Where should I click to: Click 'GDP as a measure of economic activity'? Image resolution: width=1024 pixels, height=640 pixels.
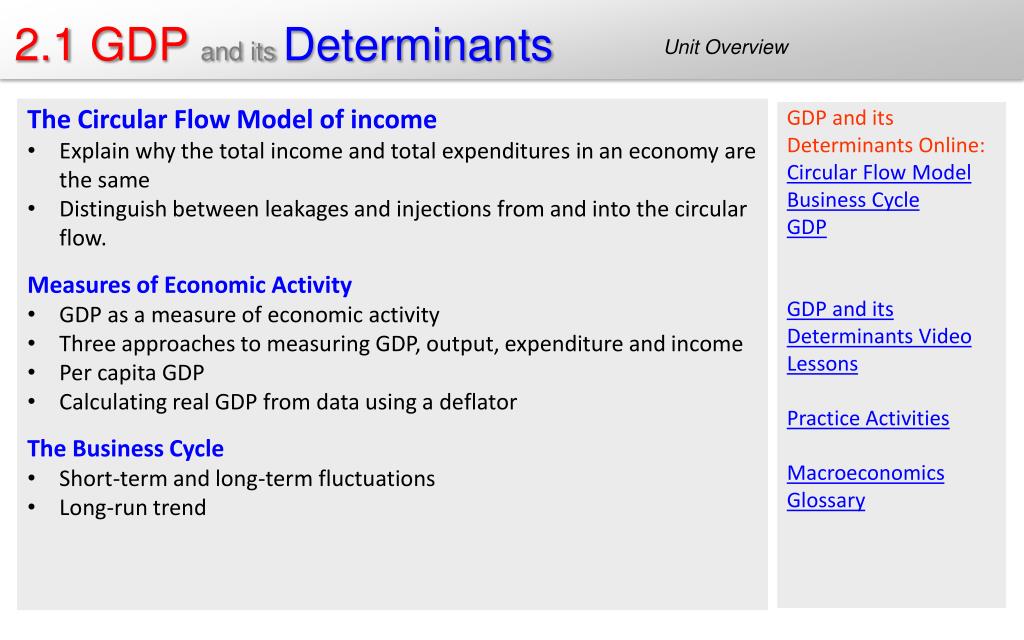tap(249, 315)
